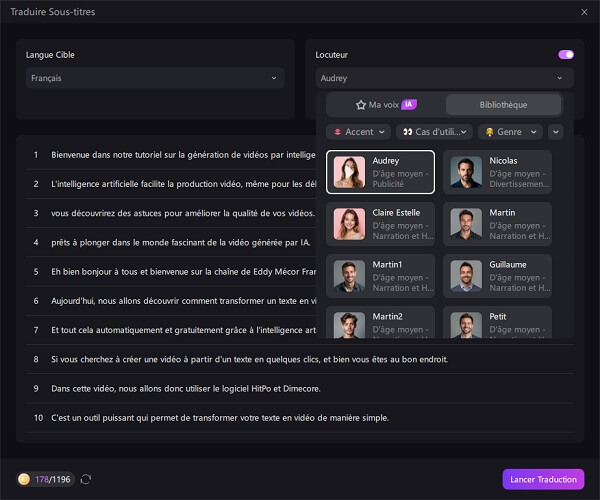The width and height of the screenshot is (600, 500).
Task: Choose the Petit voice avatar
Action: 466,325
